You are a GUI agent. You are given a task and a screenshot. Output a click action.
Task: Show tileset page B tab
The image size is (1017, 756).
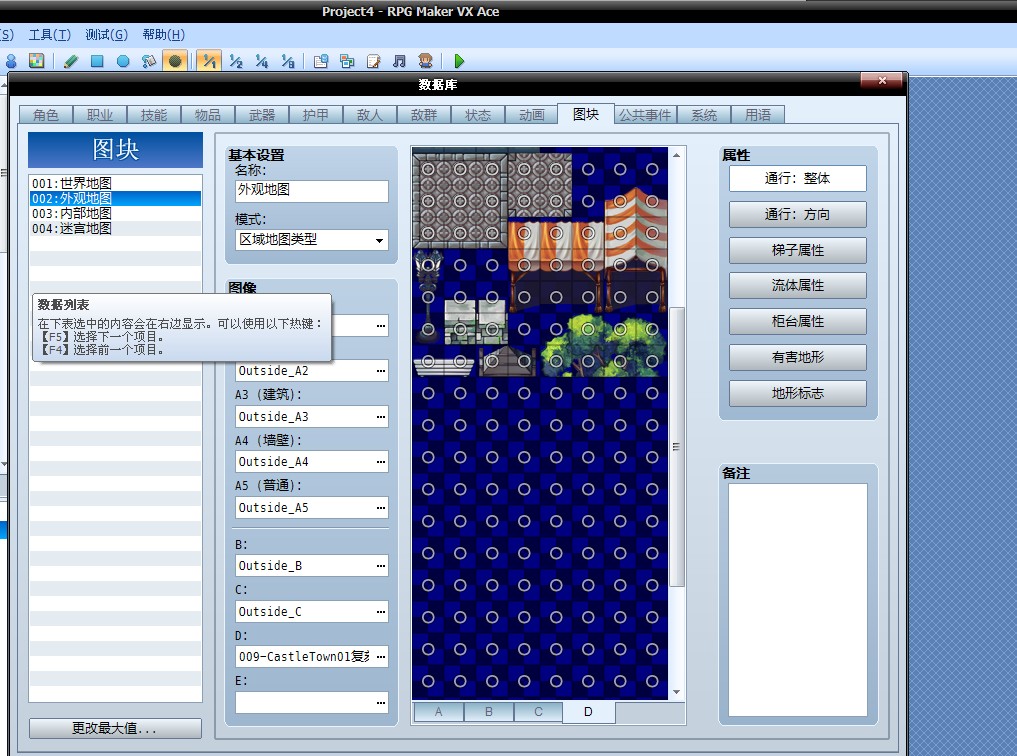point(488,712)
